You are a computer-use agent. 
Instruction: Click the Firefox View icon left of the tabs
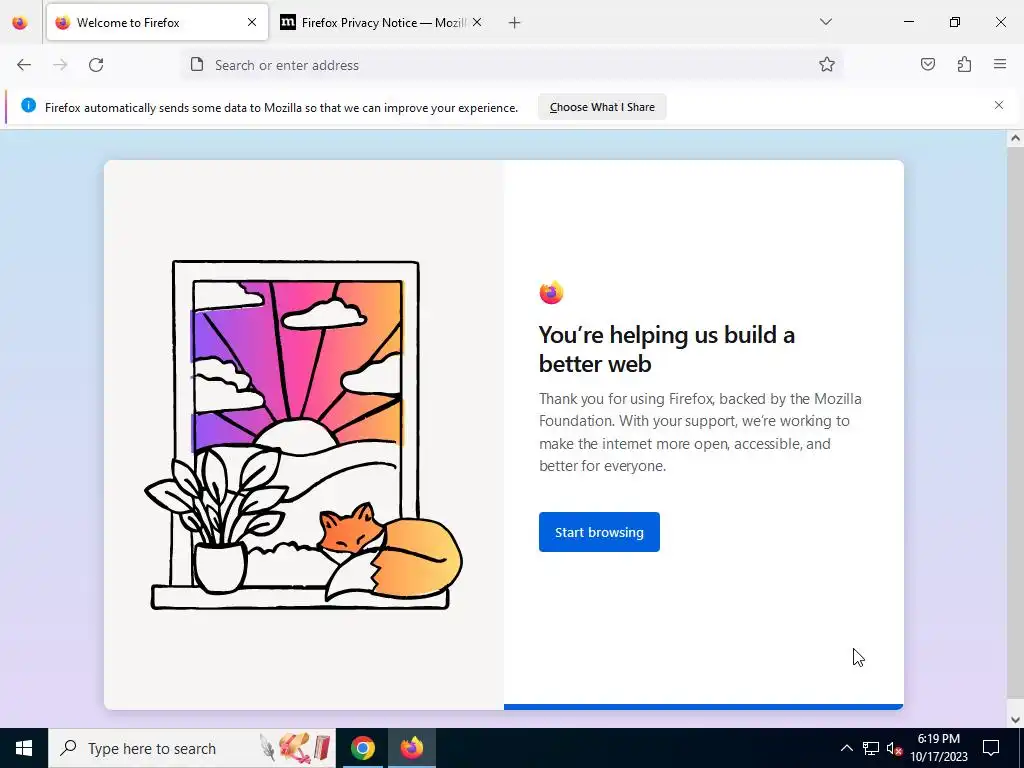[20, 22]
